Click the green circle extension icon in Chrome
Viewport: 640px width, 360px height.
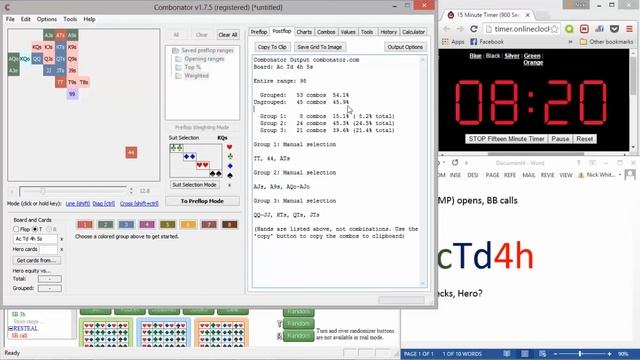(x=569, y=29)
